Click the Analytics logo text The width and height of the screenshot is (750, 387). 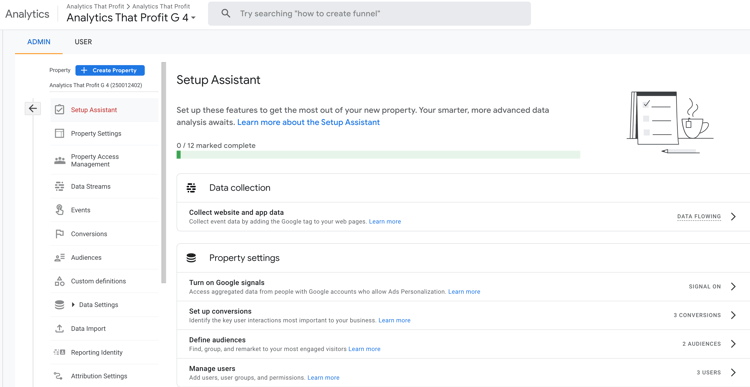pos(27,14)
